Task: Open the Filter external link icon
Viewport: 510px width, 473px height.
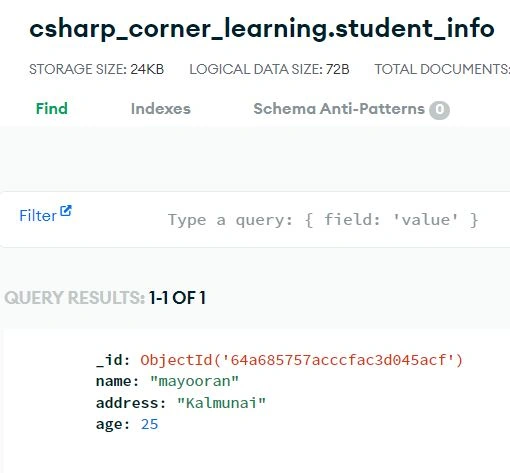Action: [66, 211]
